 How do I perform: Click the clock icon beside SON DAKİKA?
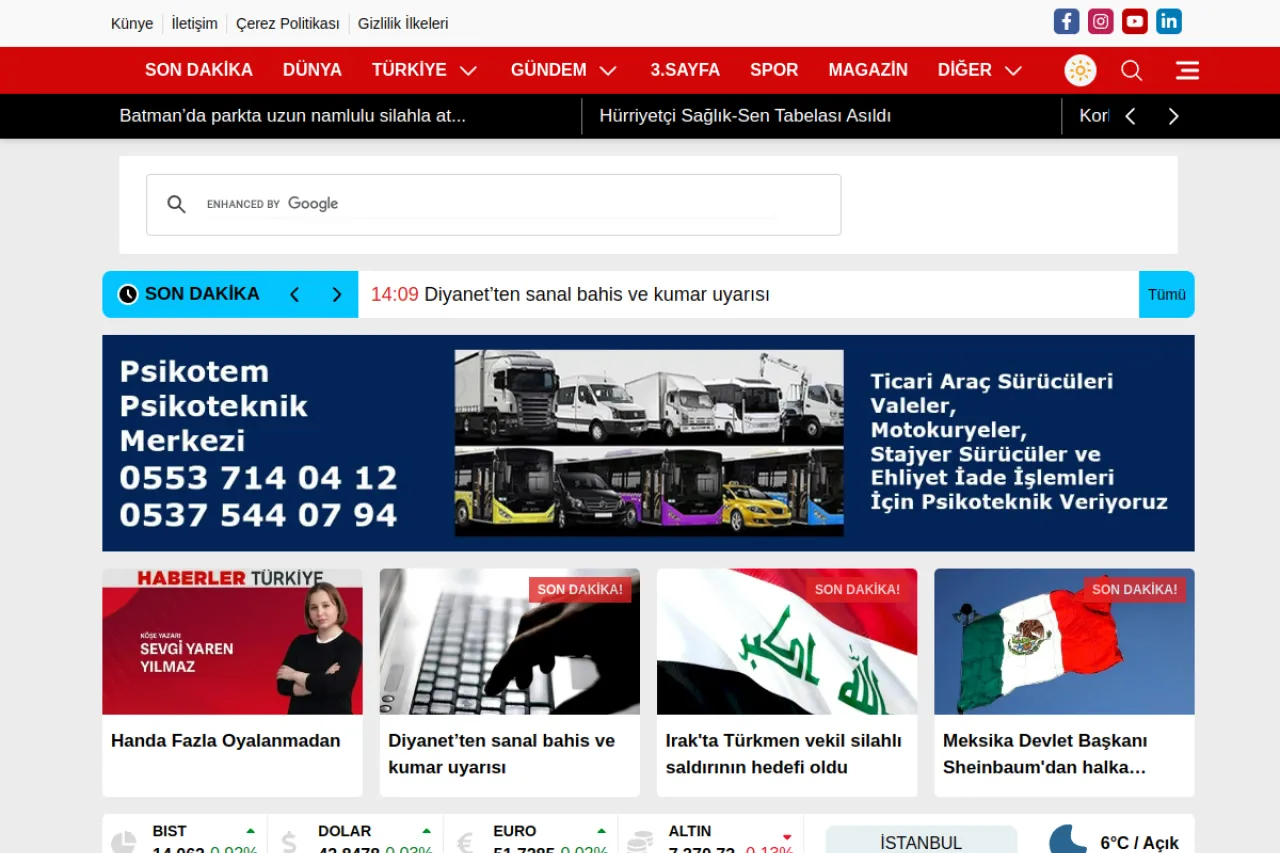(128, 294)
